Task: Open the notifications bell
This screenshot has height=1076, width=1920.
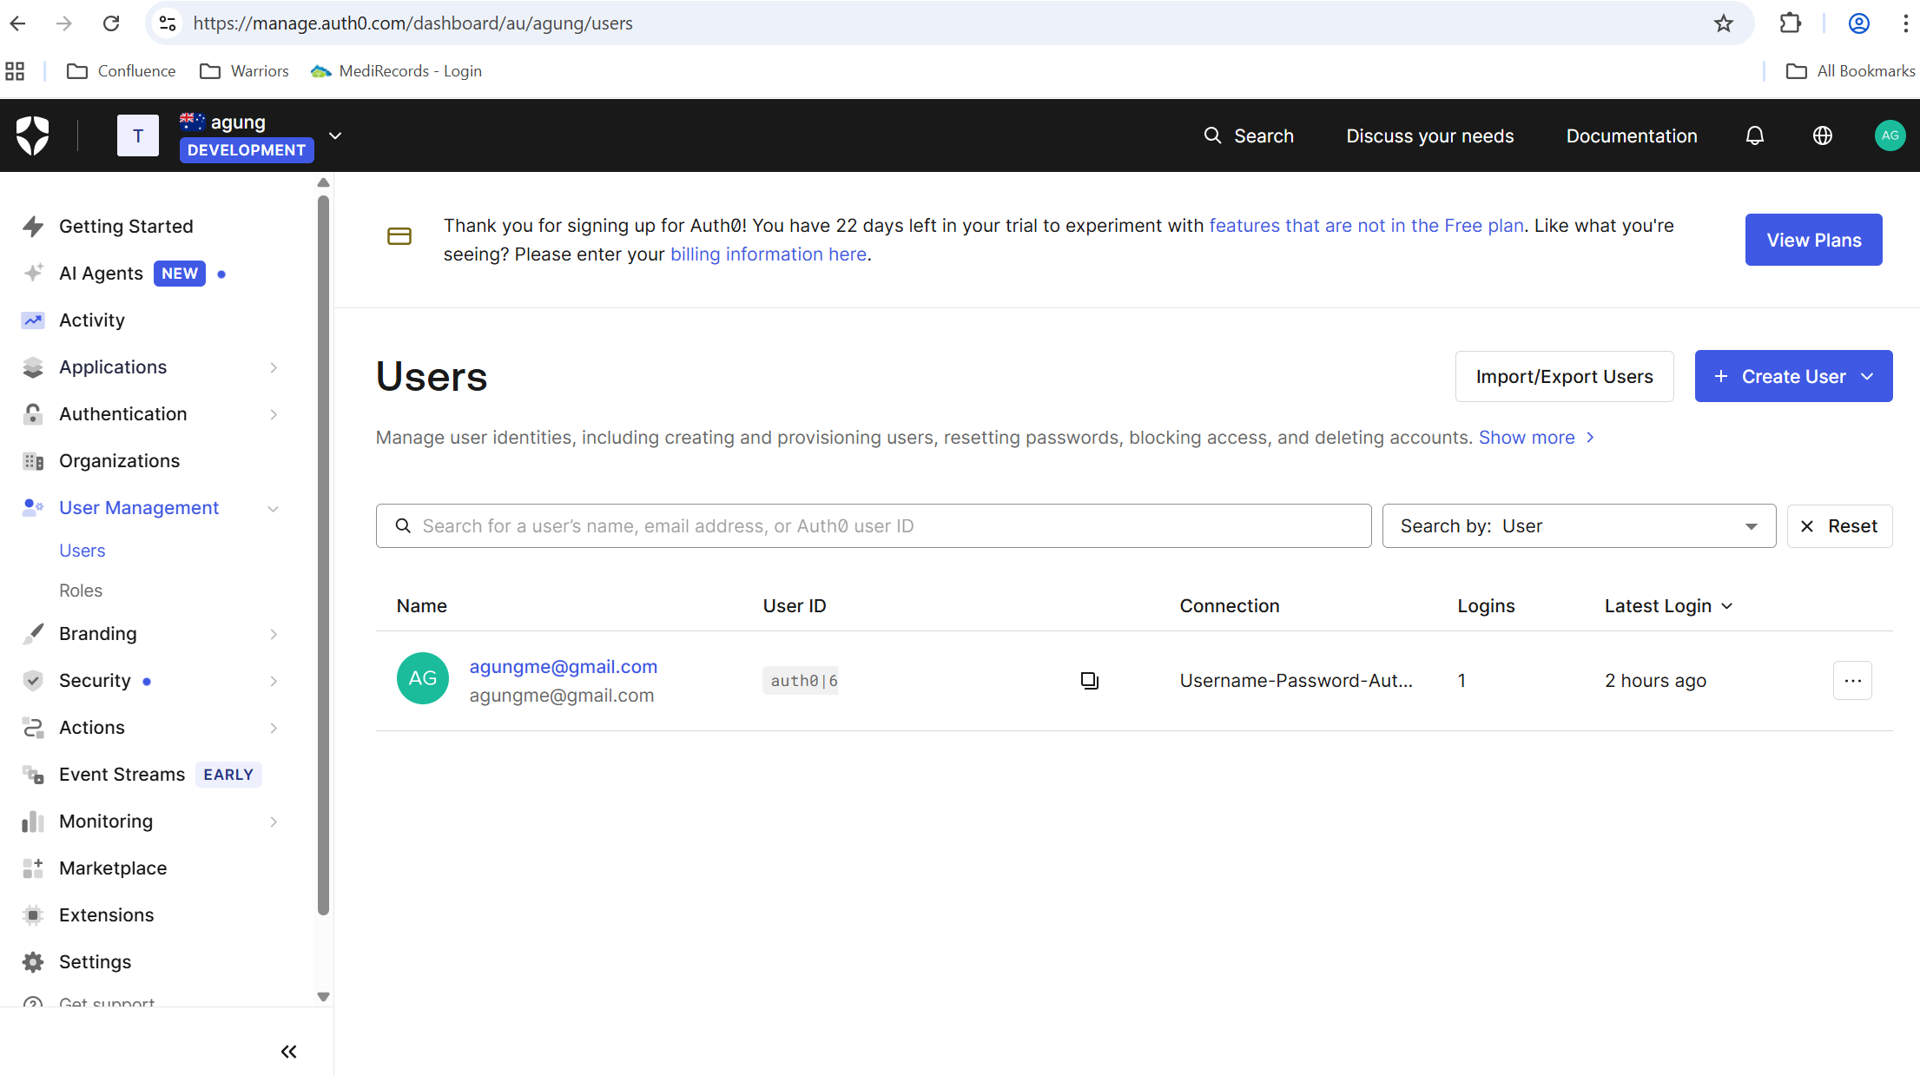Action: tap(1754, 136)
